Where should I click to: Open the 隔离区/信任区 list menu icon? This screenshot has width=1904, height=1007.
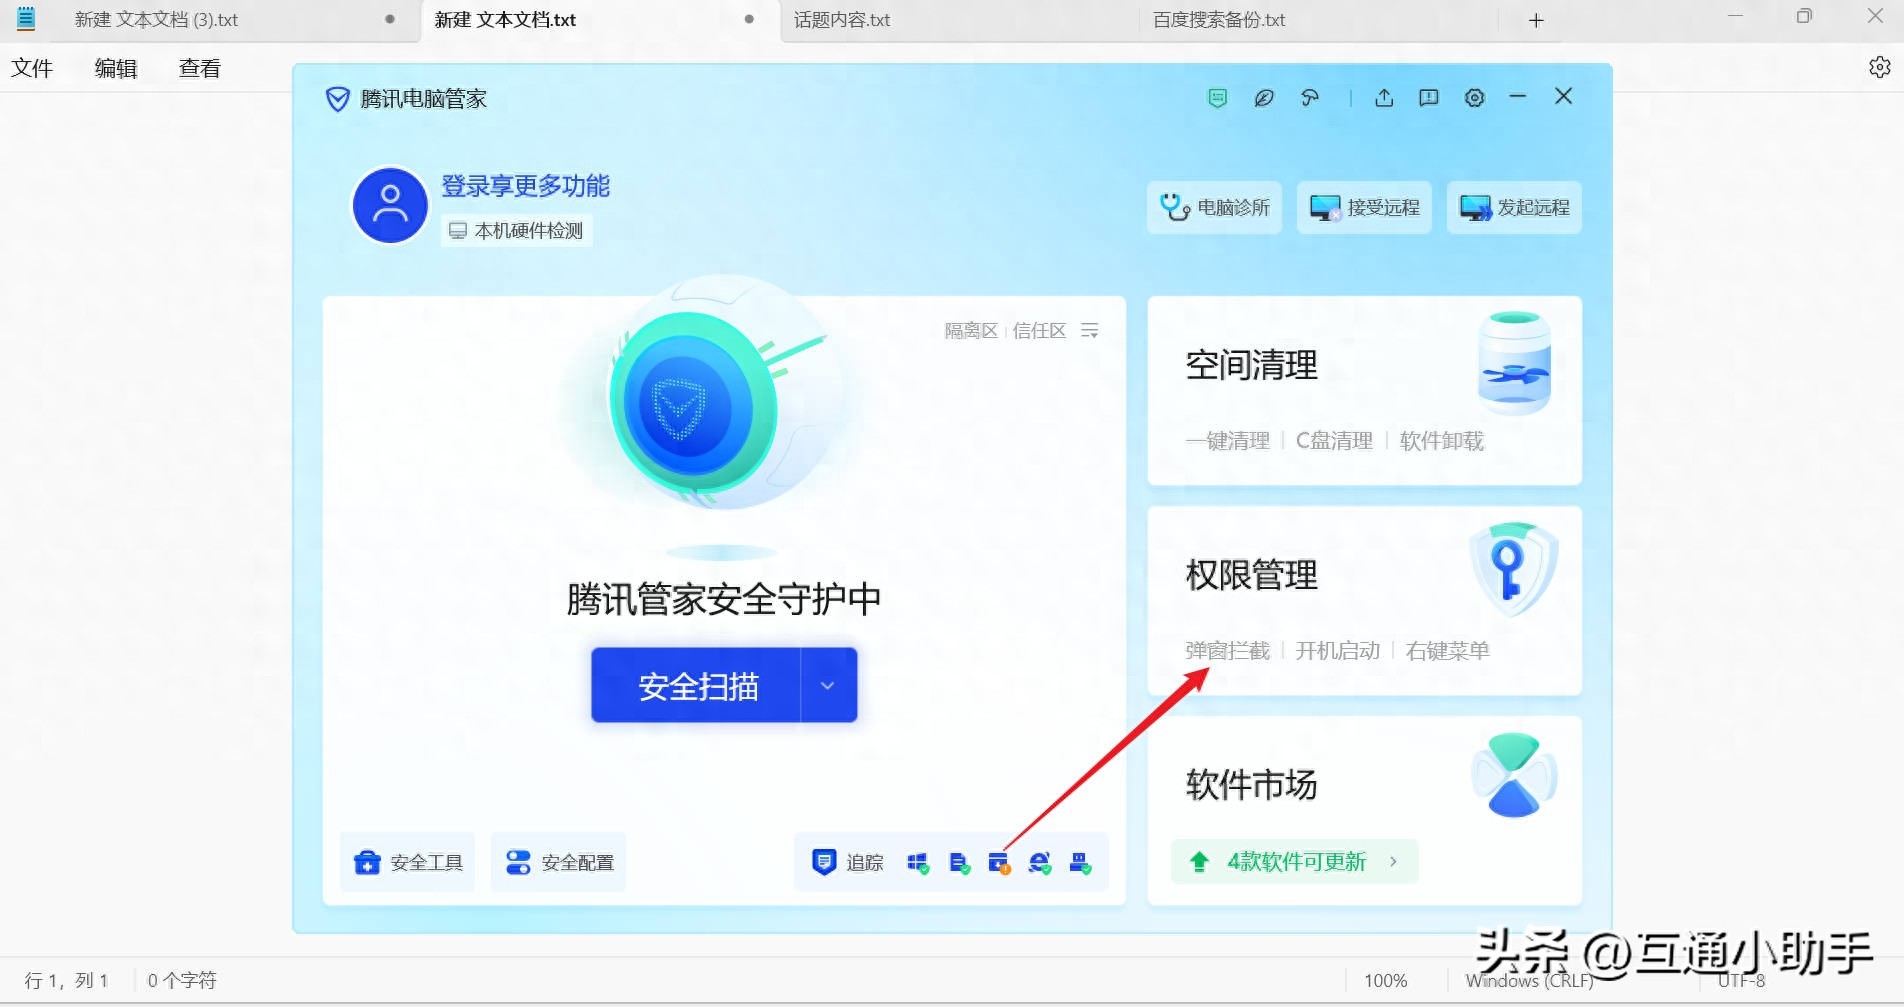click(x=1090, y=330)
